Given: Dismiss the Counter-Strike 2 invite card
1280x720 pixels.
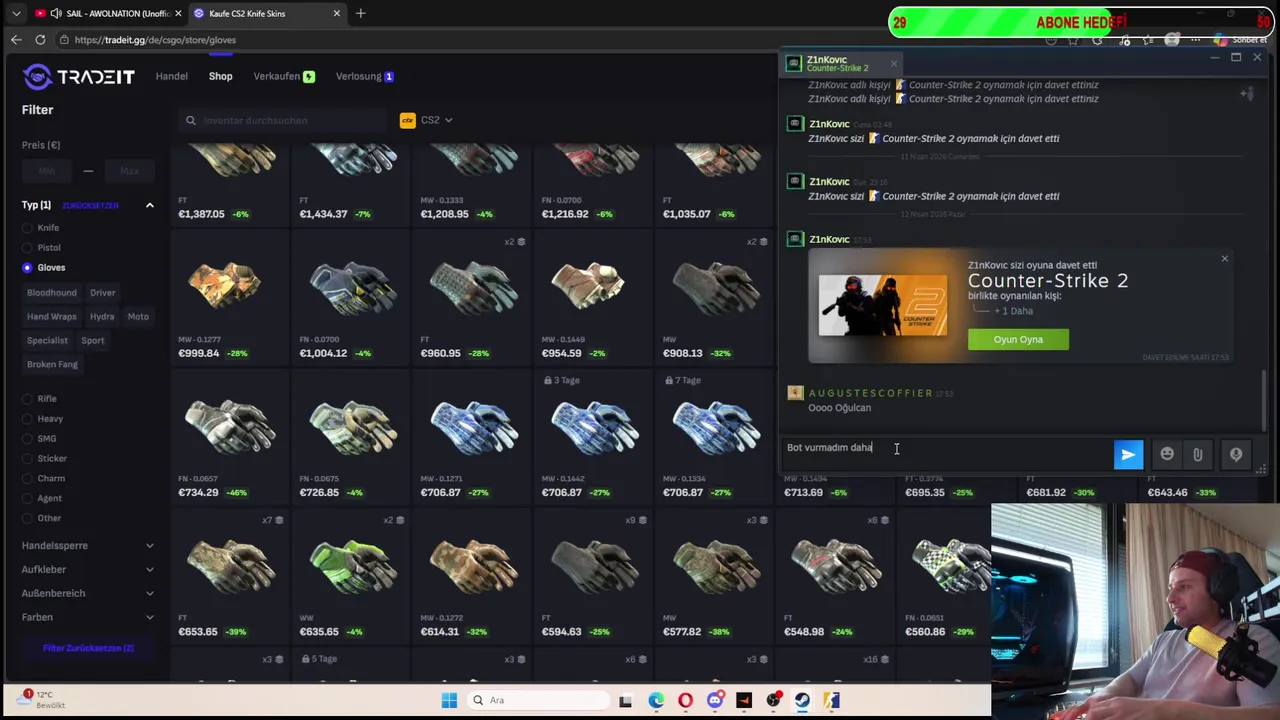Looking at the screenshot, I should (x=1224, y=259).
